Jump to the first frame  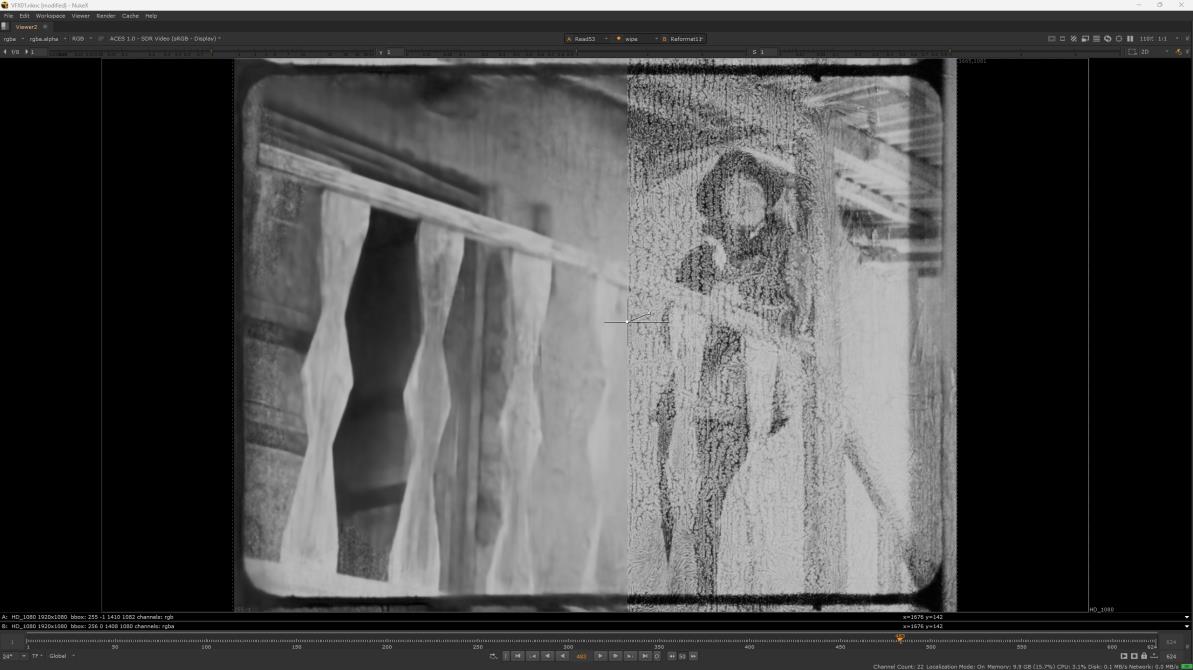(x=517, y=656)
